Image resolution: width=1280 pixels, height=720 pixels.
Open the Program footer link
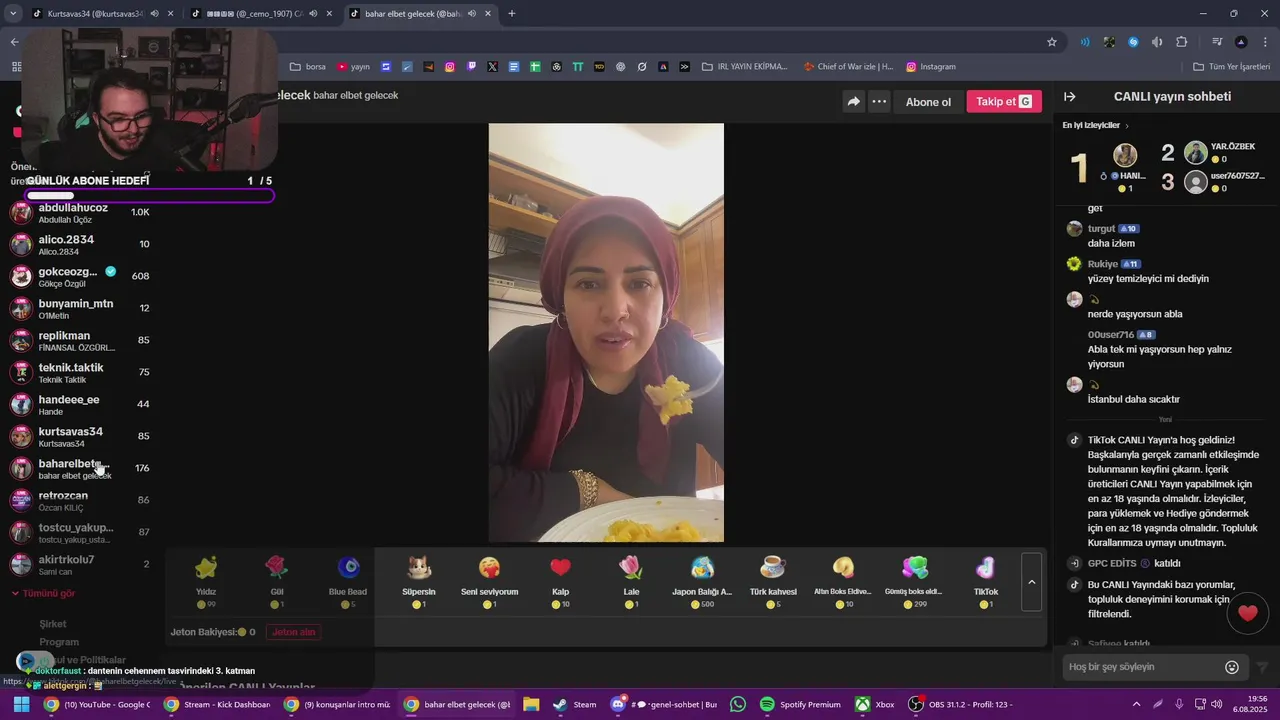(59, 642)
